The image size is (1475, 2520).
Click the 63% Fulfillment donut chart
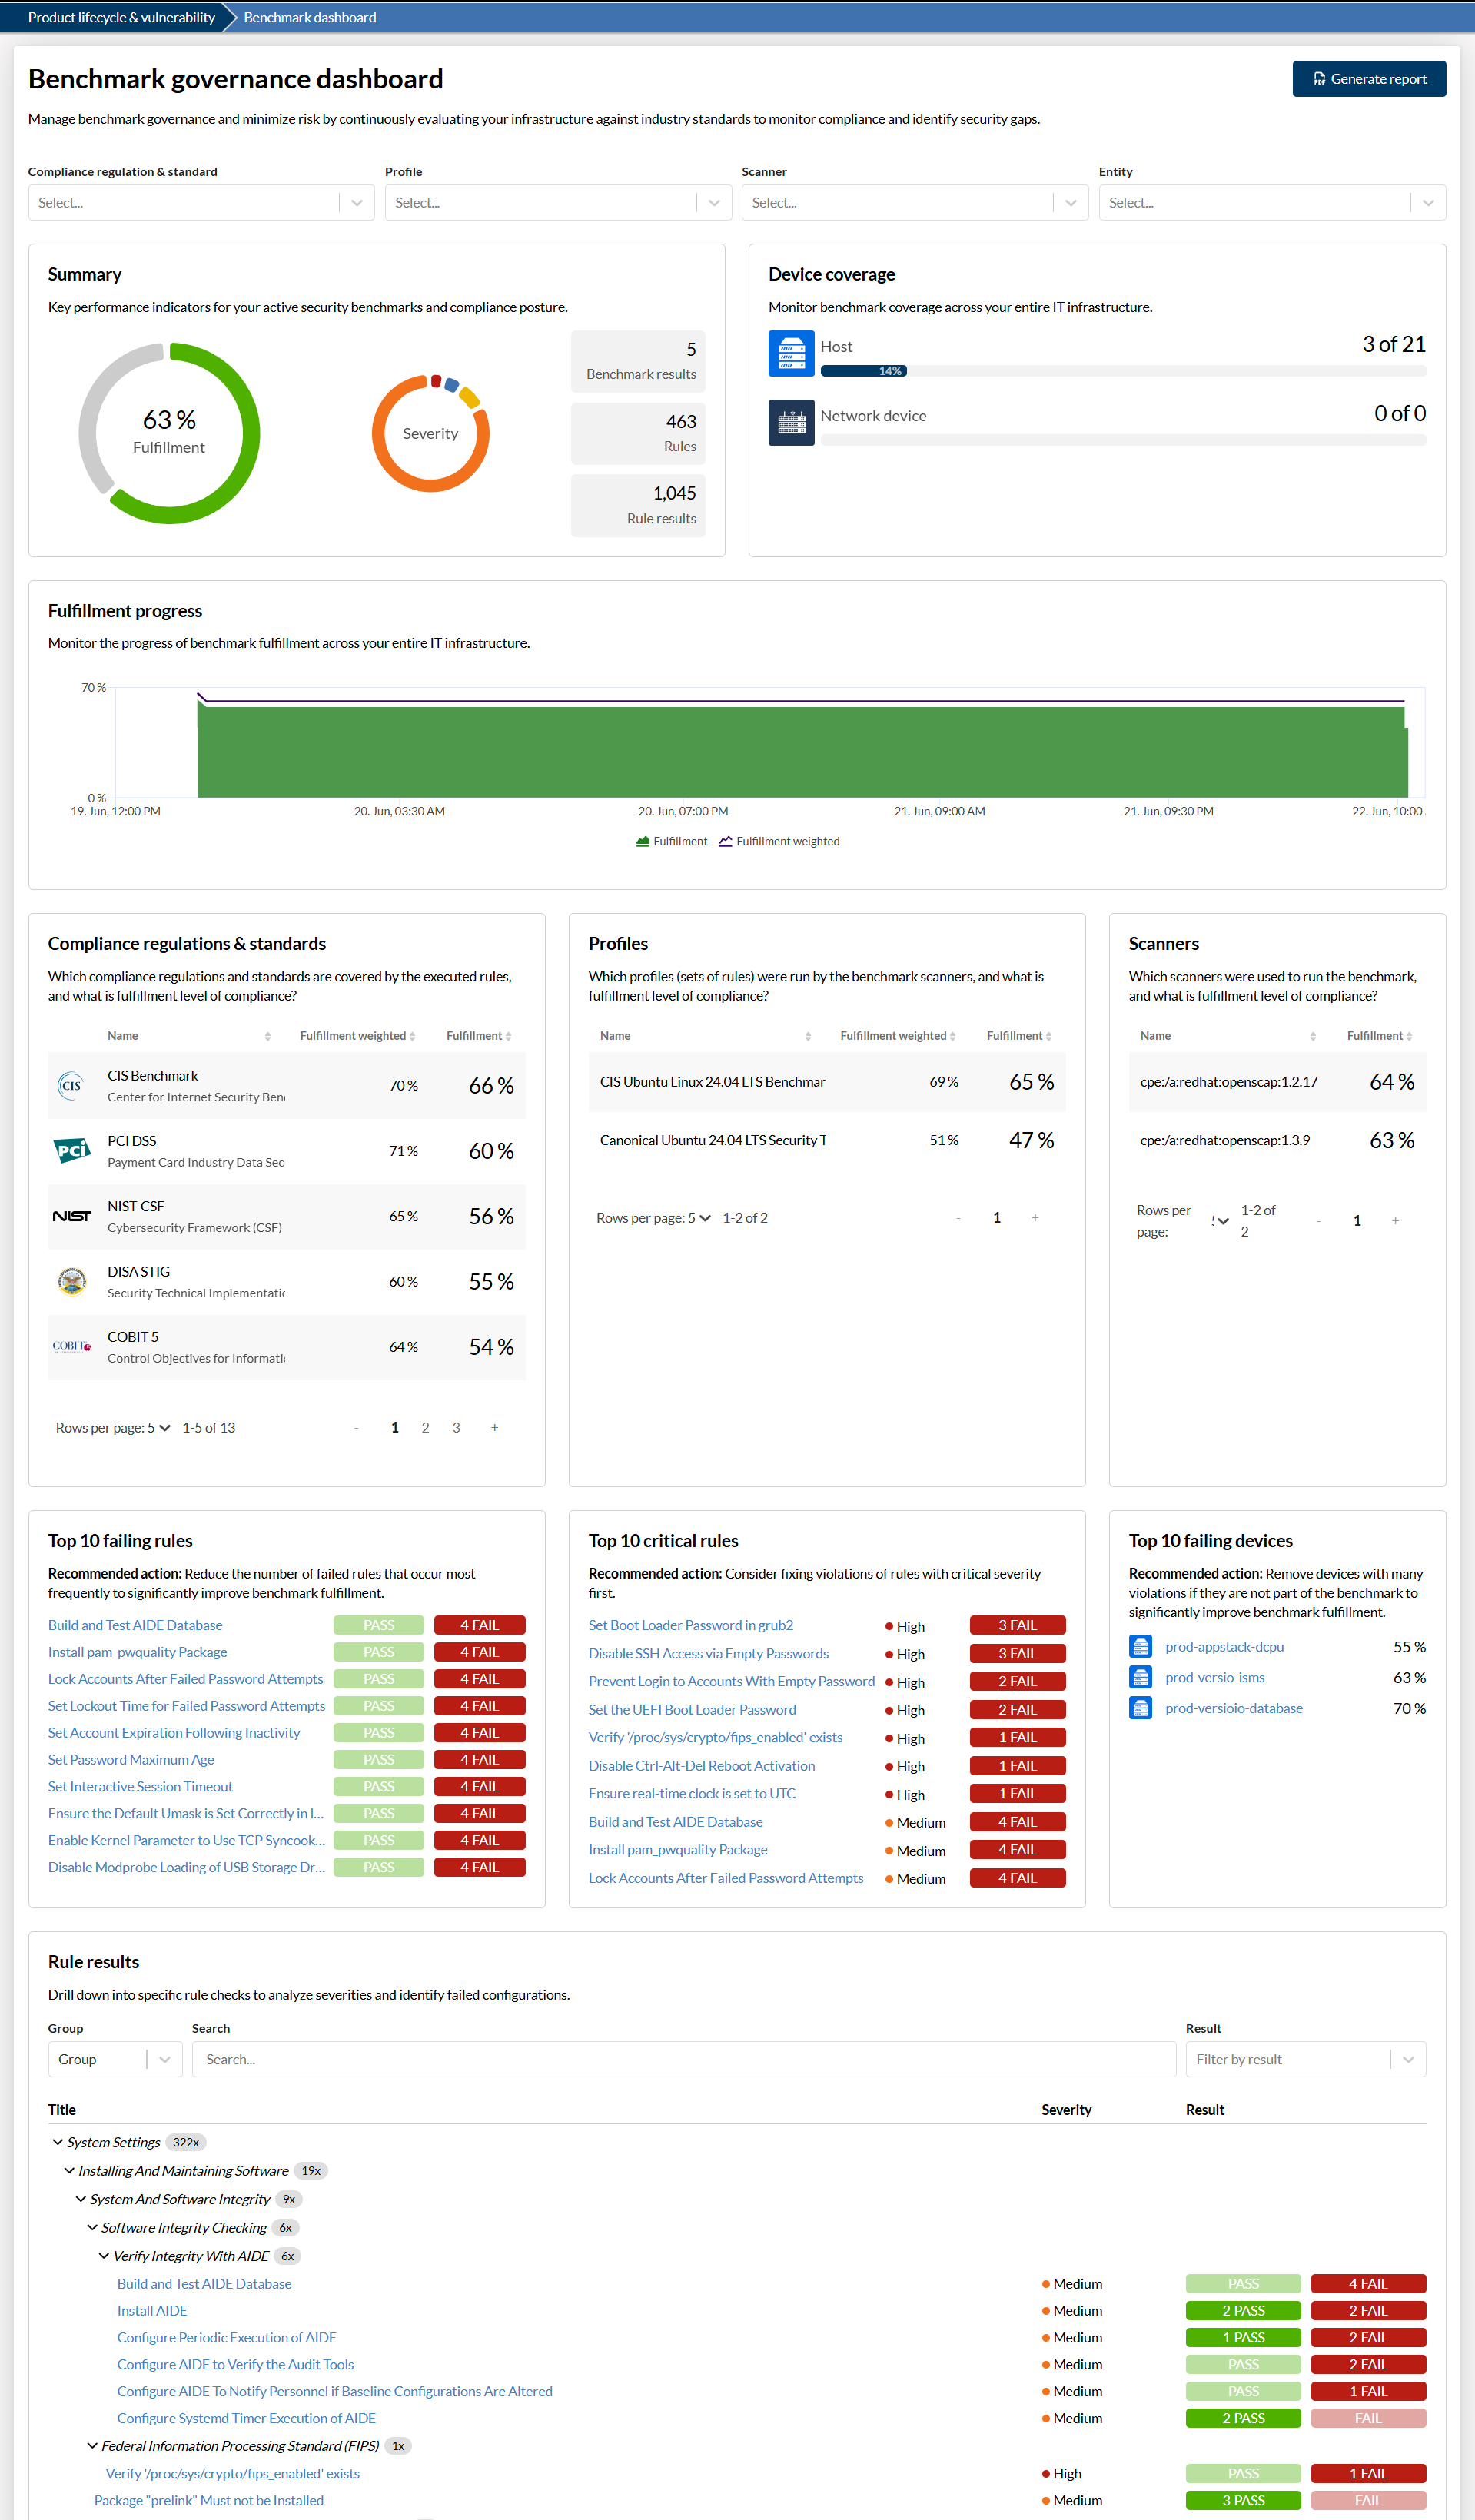tap(169, 433)
